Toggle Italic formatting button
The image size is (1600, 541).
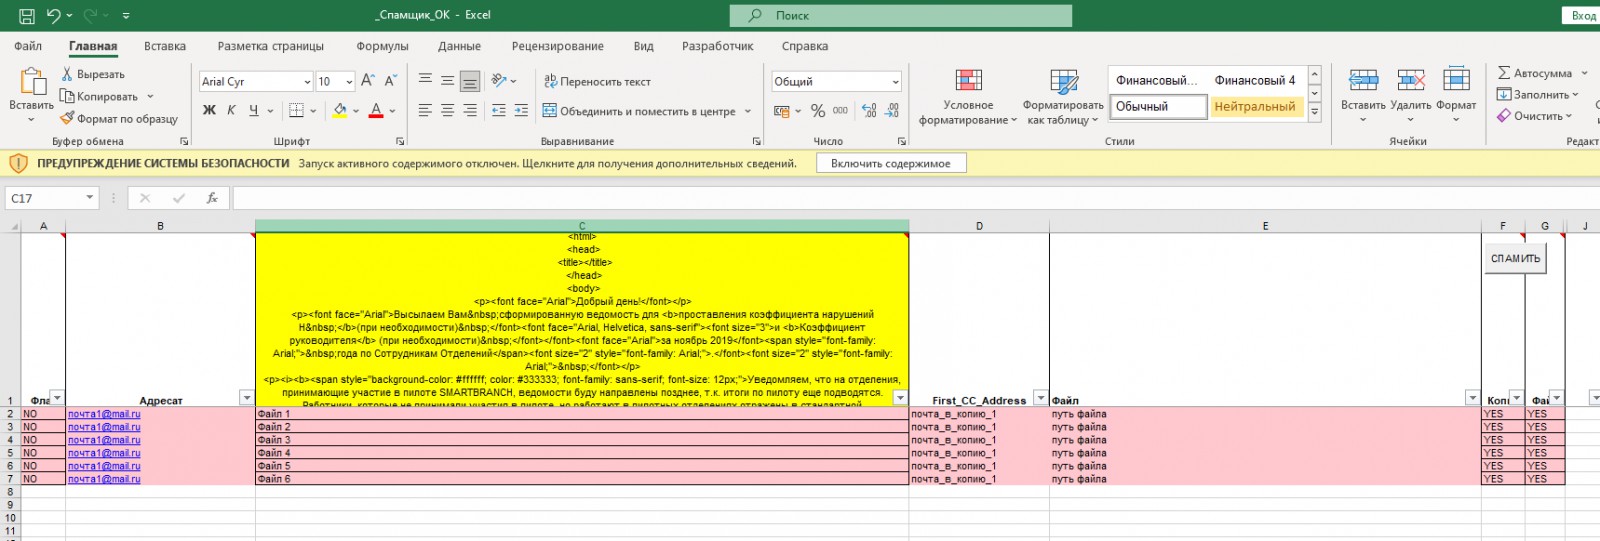point(231,111)
